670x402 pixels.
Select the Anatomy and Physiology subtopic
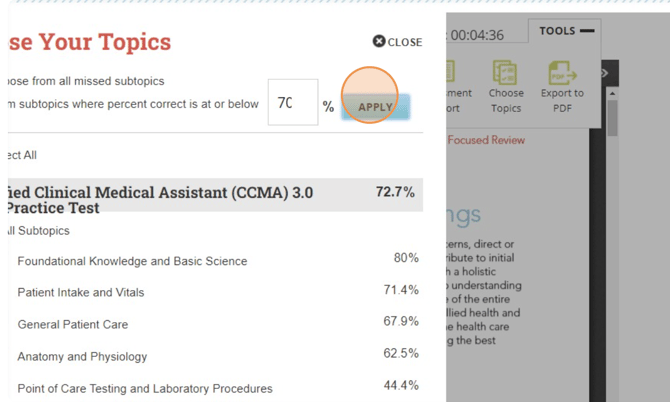pos(82,357)
